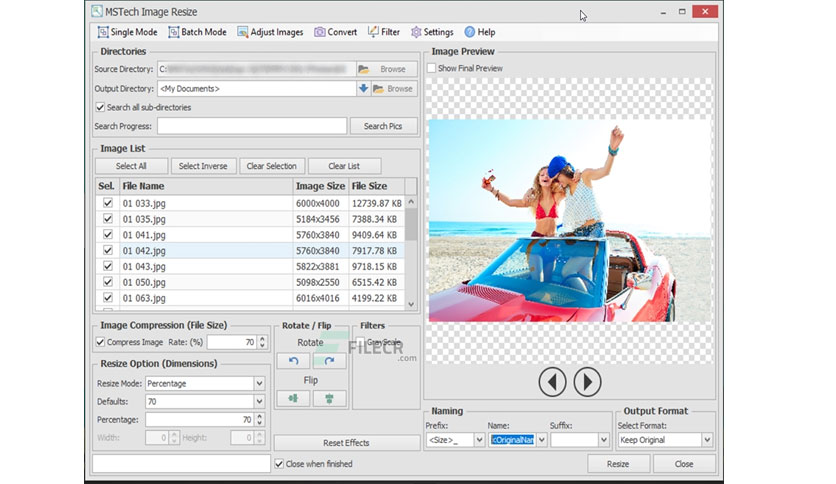Browse for Output Directory
Image resolution: width=836 pixels, height=484 pixels.
pos(393,88)
